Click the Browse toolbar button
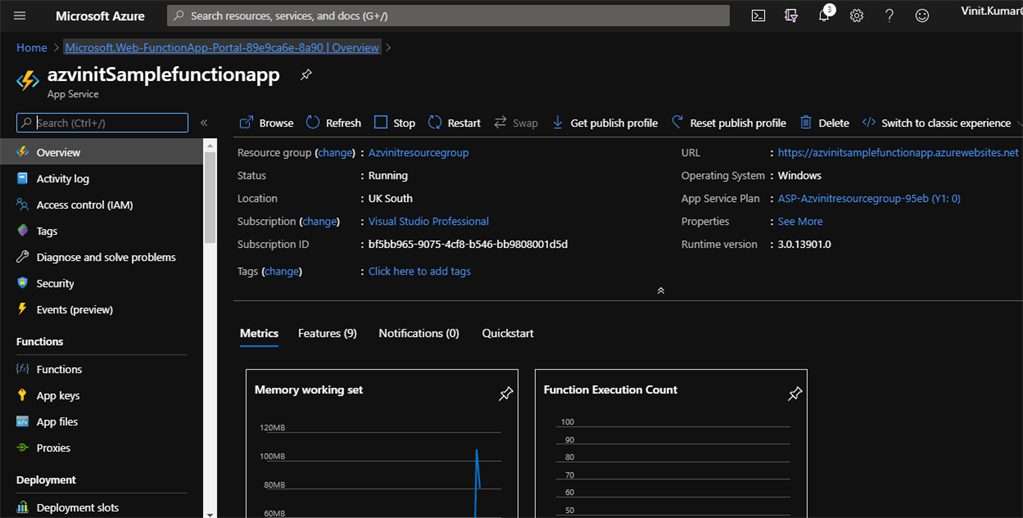The image size is (1023, 518). [266, 123]
